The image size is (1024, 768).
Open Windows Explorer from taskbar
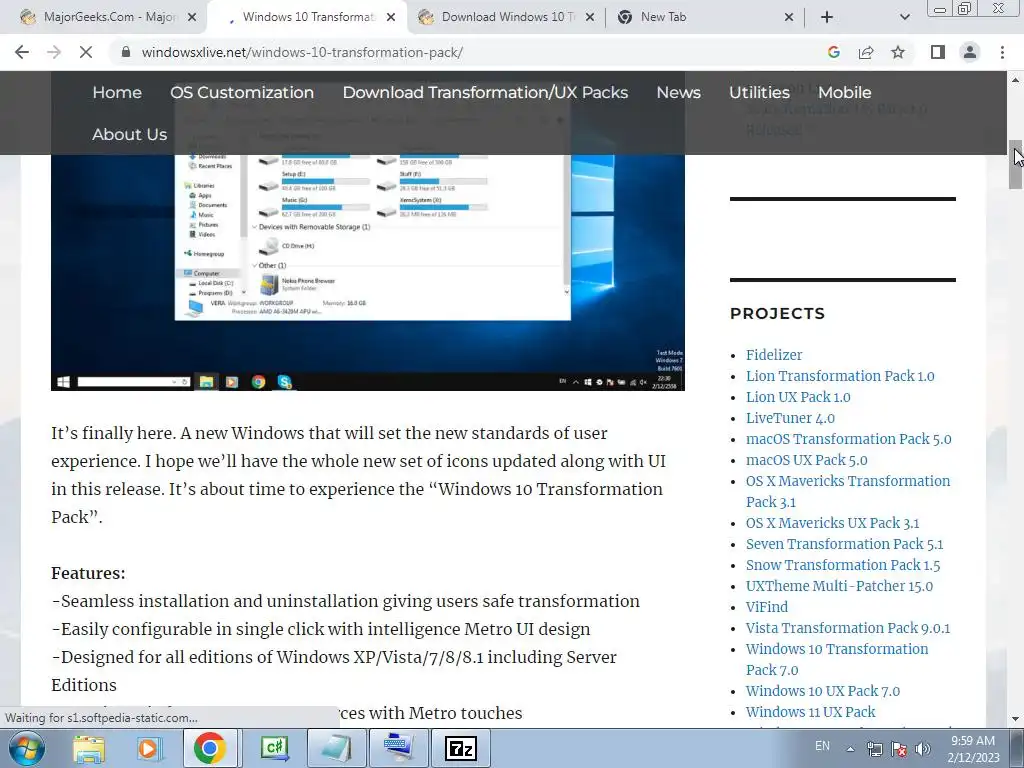point(88,748)
